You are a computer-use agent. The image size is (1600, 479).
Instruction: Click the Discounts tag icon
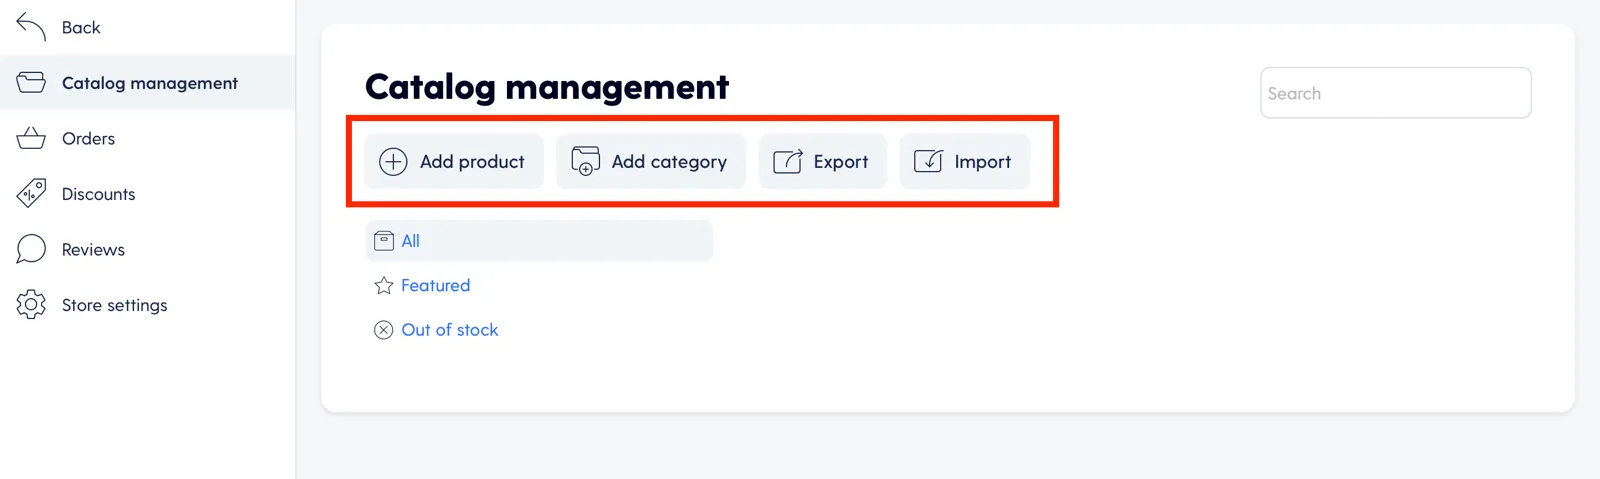point(31,193)
